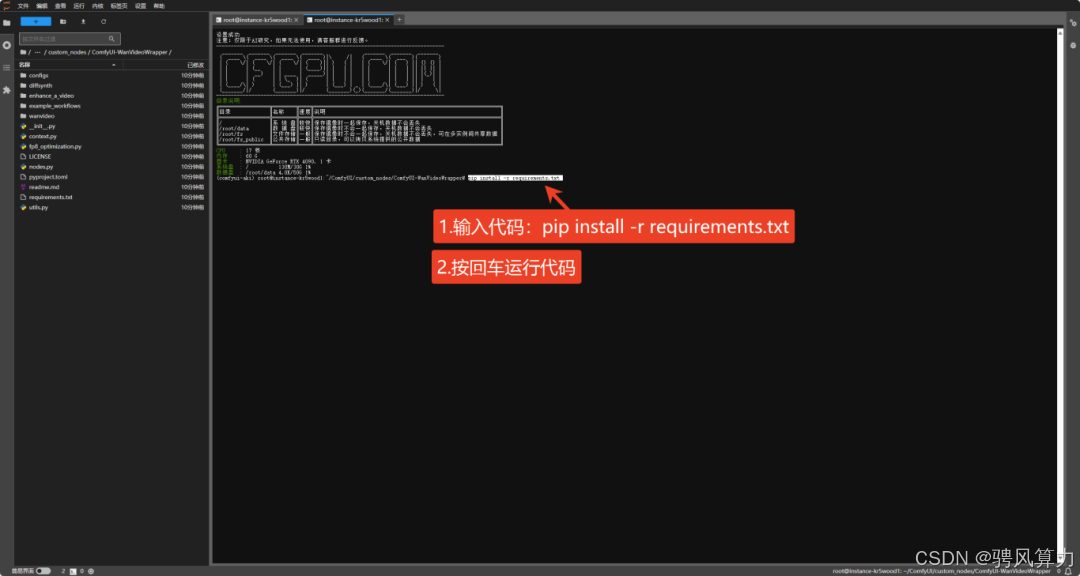Open the 设置 menu
The height and width of the screenshot is (576, 1080).
[x=141, y=6]
